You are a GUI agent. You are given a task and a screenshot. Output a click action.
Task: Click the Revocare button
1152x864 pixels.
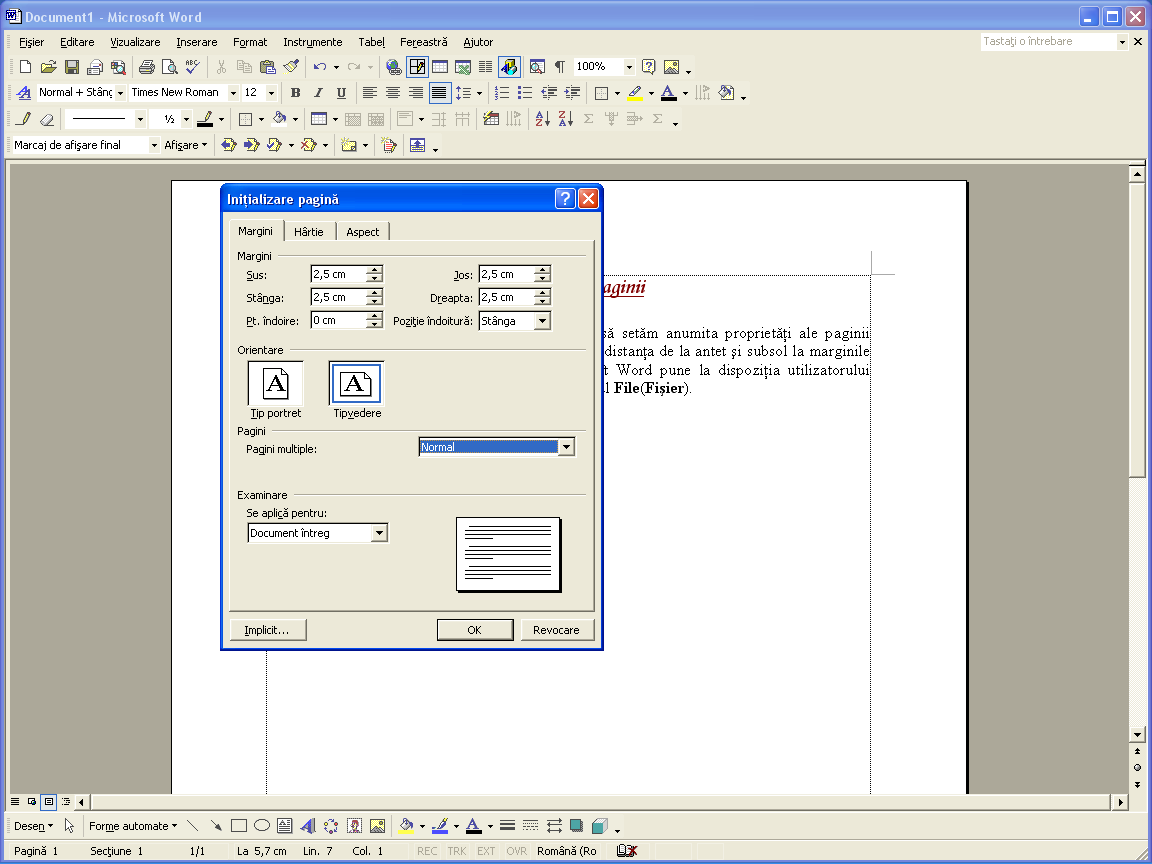[x=556, y=630]
